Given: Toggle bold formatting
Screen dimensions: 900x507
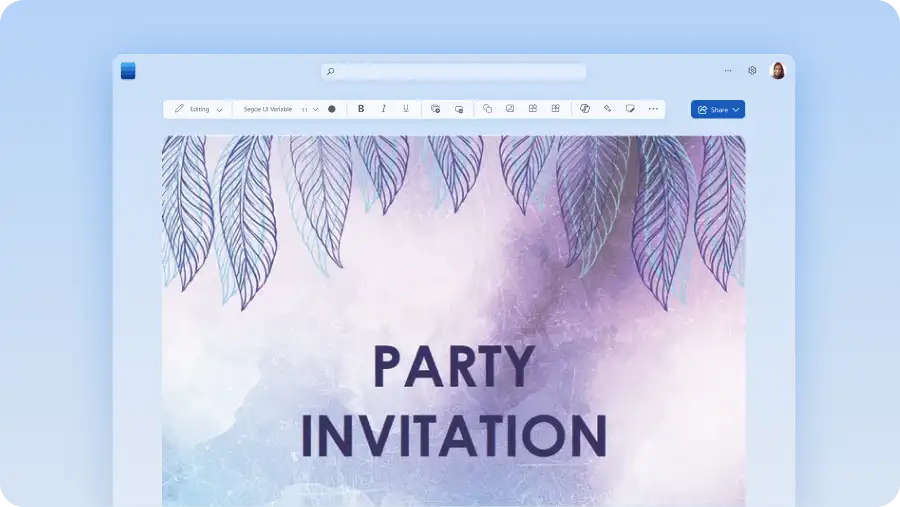Looking at the screenshot, I should pos(361,109).
